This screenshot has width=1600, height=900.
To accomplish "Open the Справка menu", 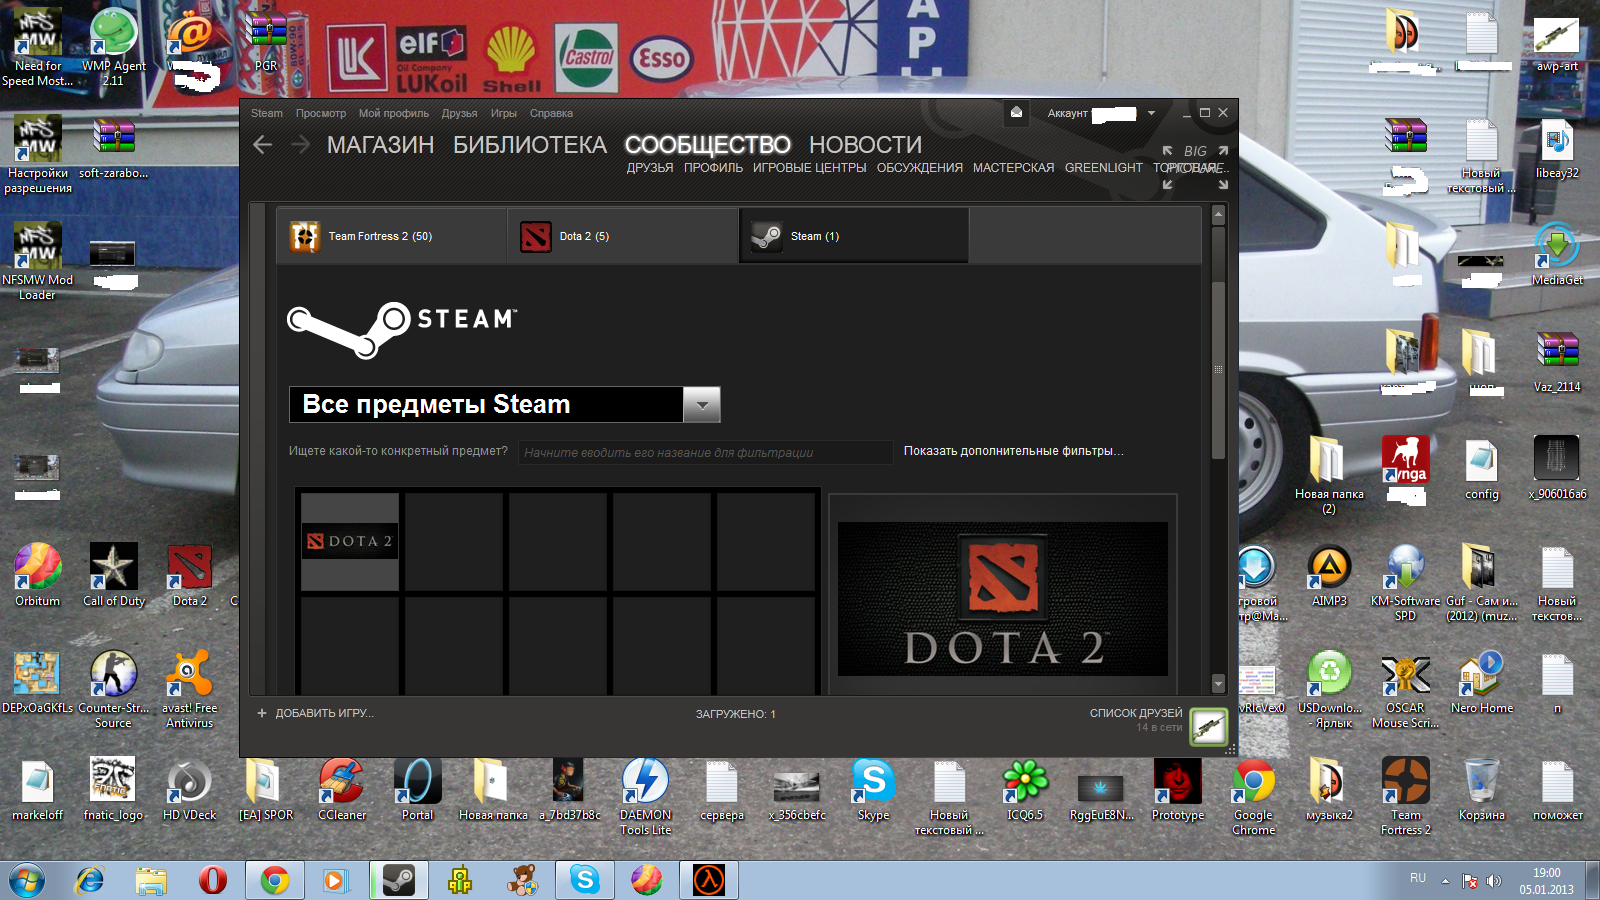I will tap(551, 113).
